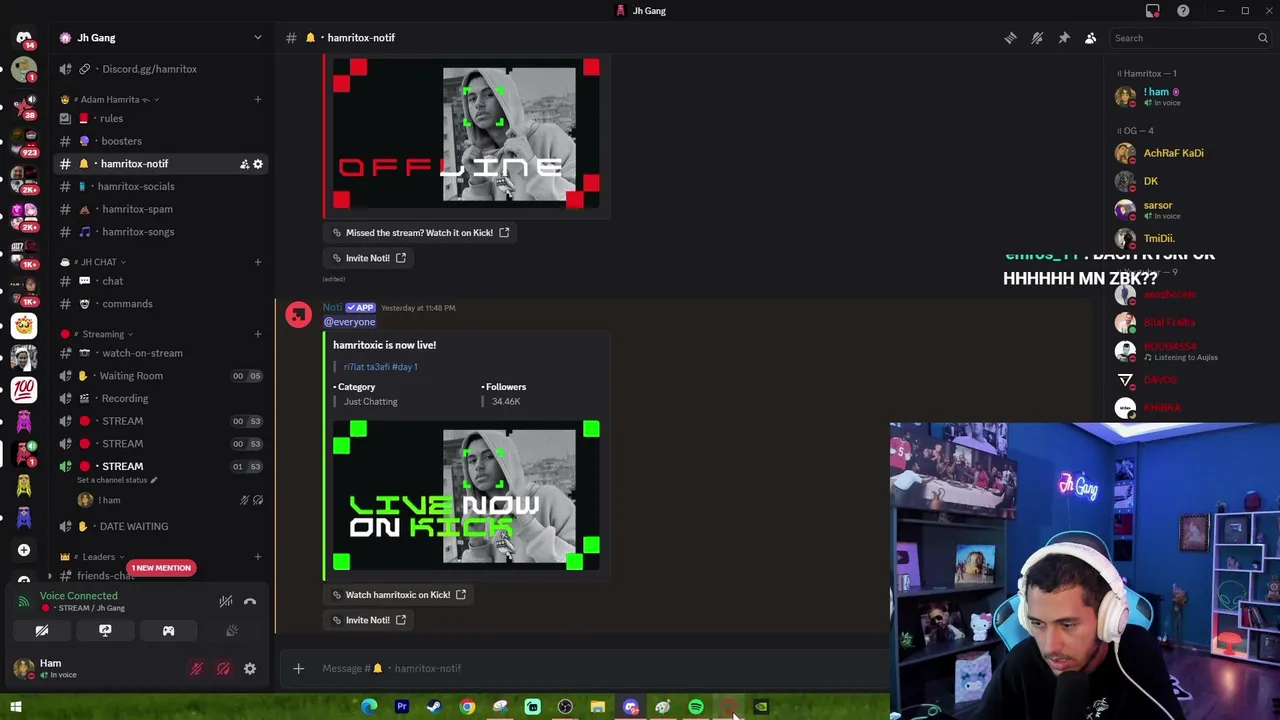Open the hamritoxic is now live! title link
1280x720 pixels.
(x=384, y=345)
